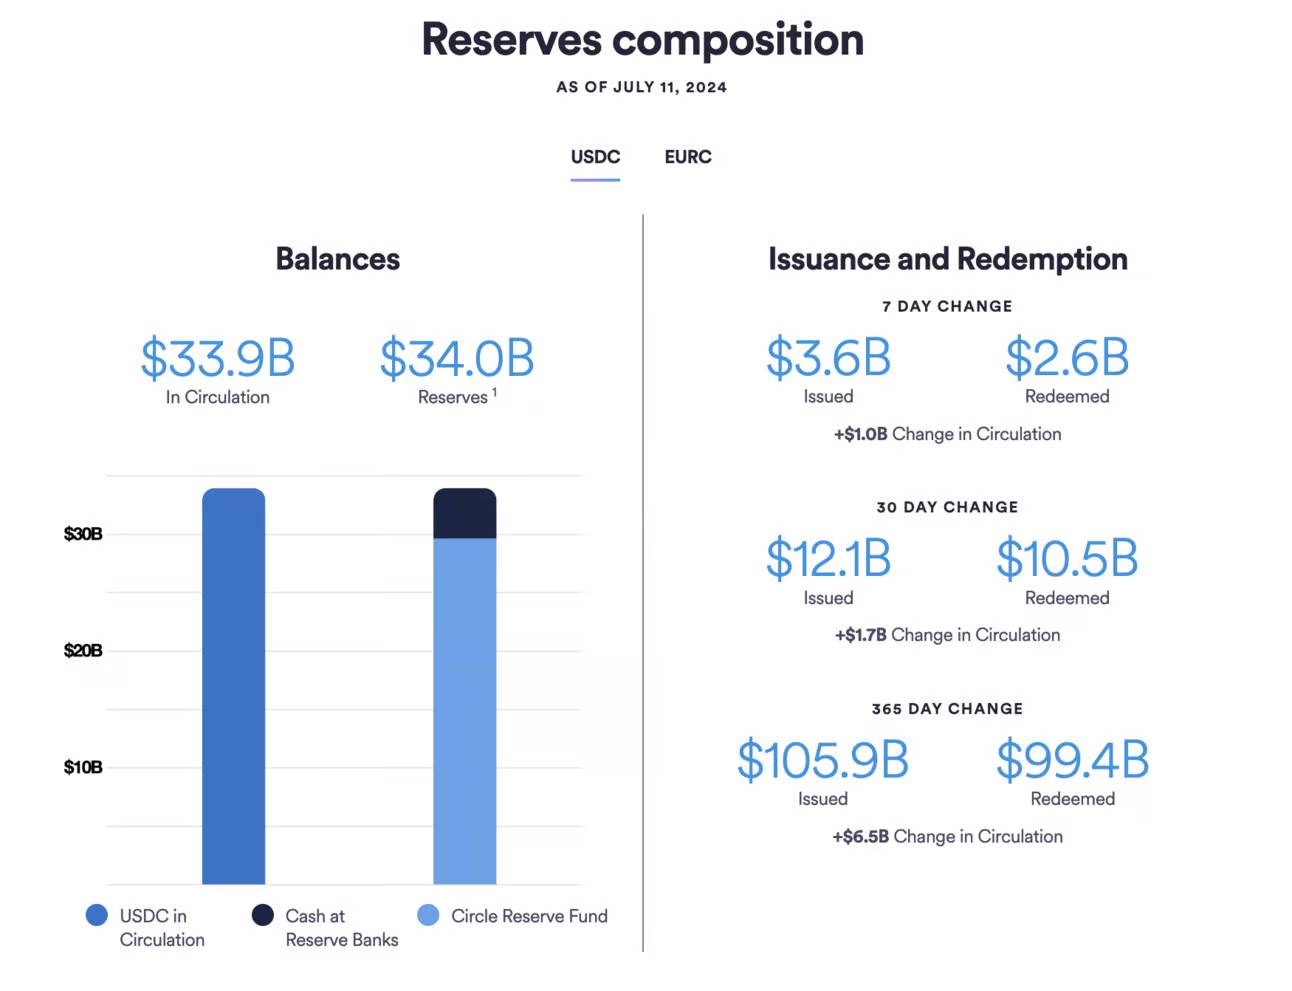Viewport: 1292px width, 991px height.
Task: Click the $2.6B Redeemed 7 day value
Action: click(1067, 358)
